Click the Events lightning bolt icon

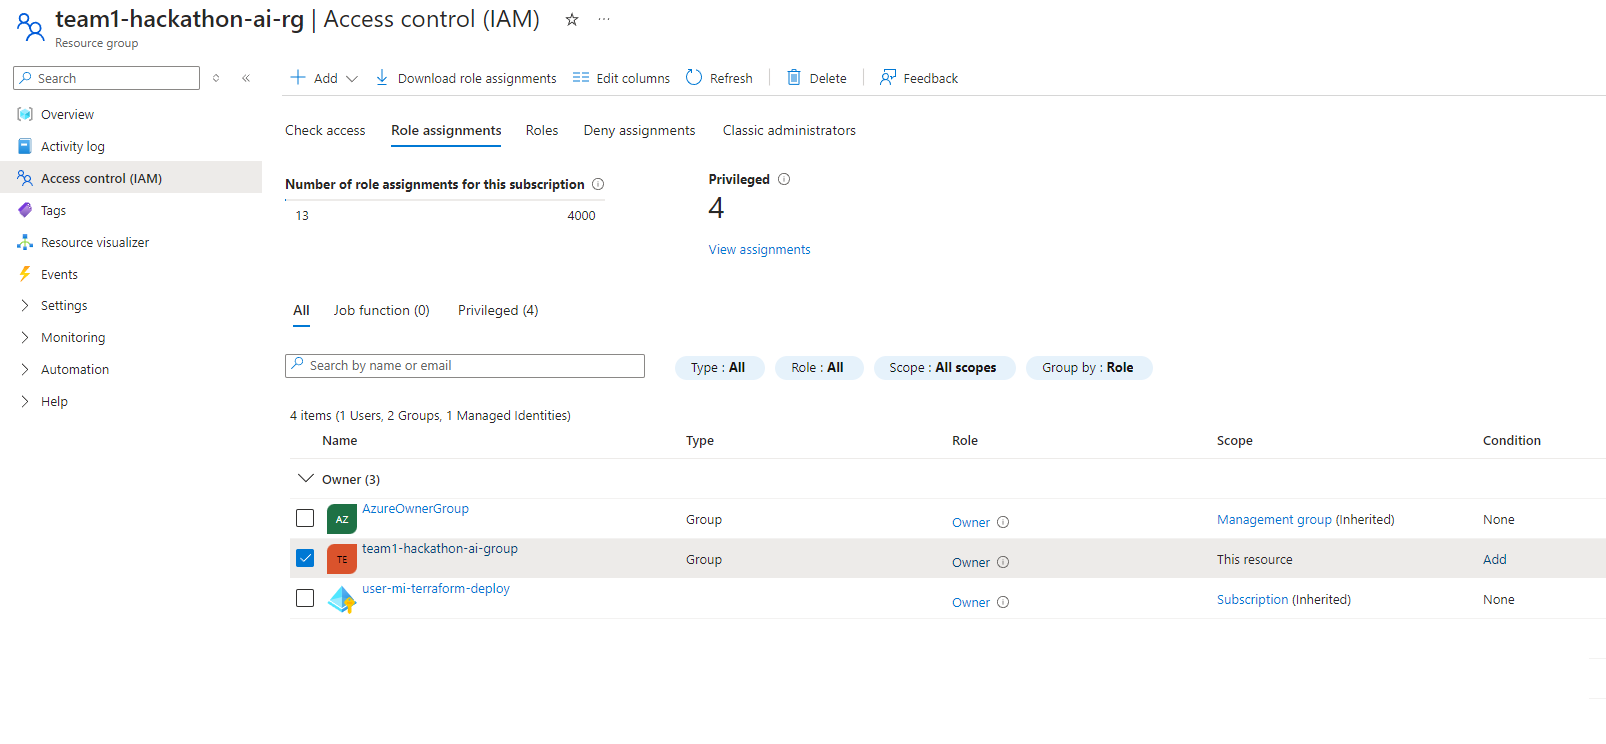25,274
